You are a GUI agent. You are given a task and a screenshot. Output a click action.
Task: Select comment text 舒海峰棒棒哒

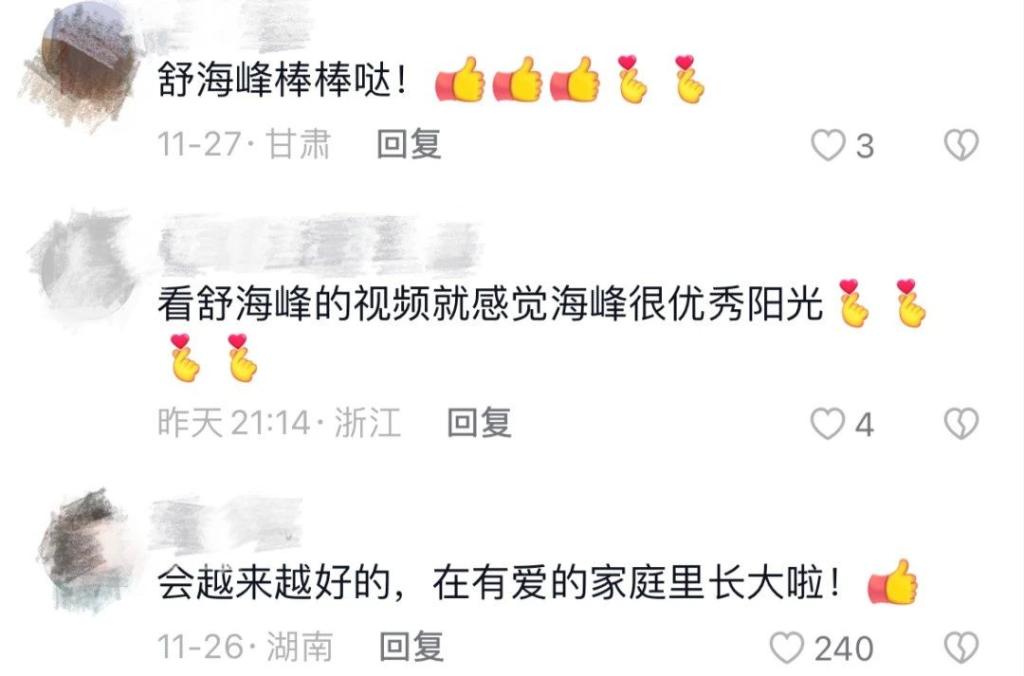click(282, 82)
